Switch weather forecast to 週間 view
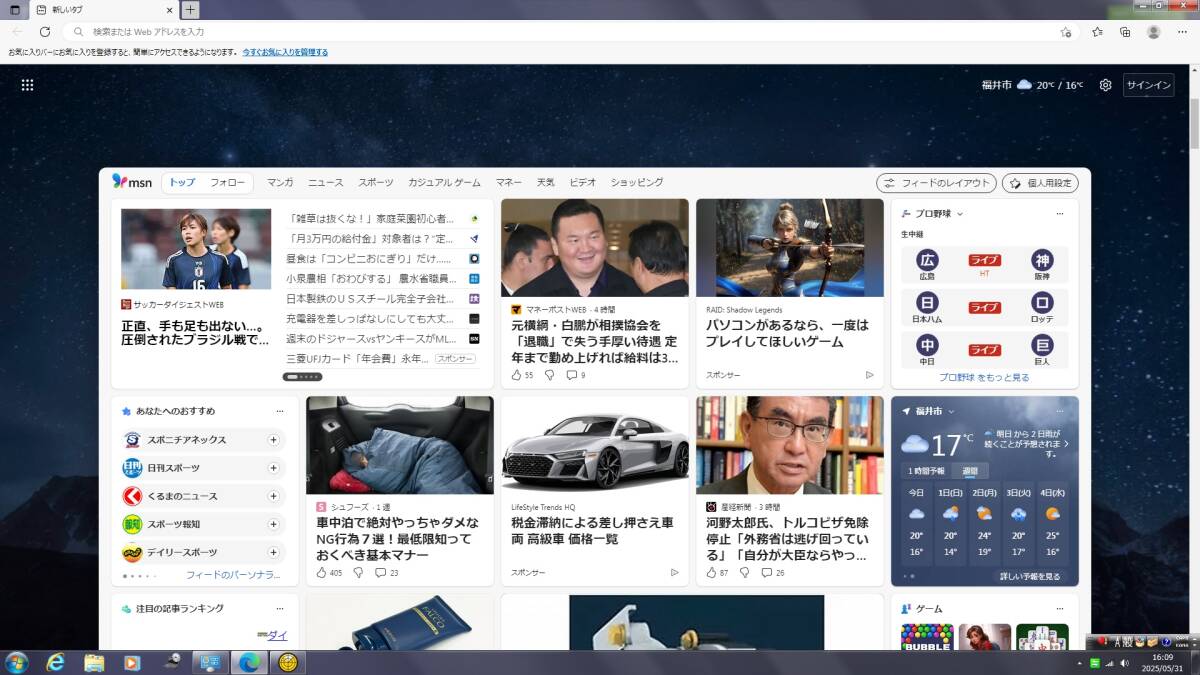 pyautogui.click(x=970, y=471)
